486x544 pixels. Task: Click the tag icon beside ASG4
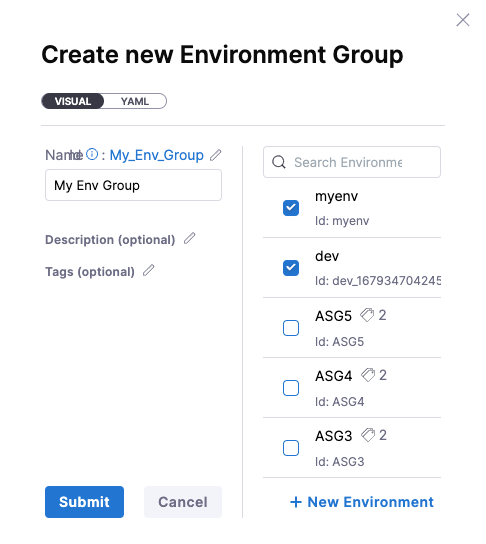tap(368, 375)
